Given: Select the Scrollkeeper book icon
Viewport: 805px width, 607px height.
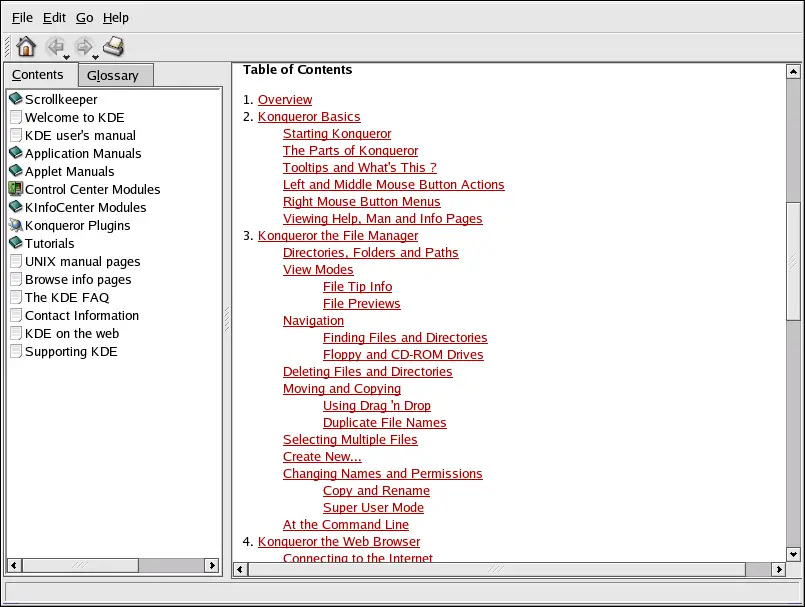Looking at the screenshot, I should 15,99.
